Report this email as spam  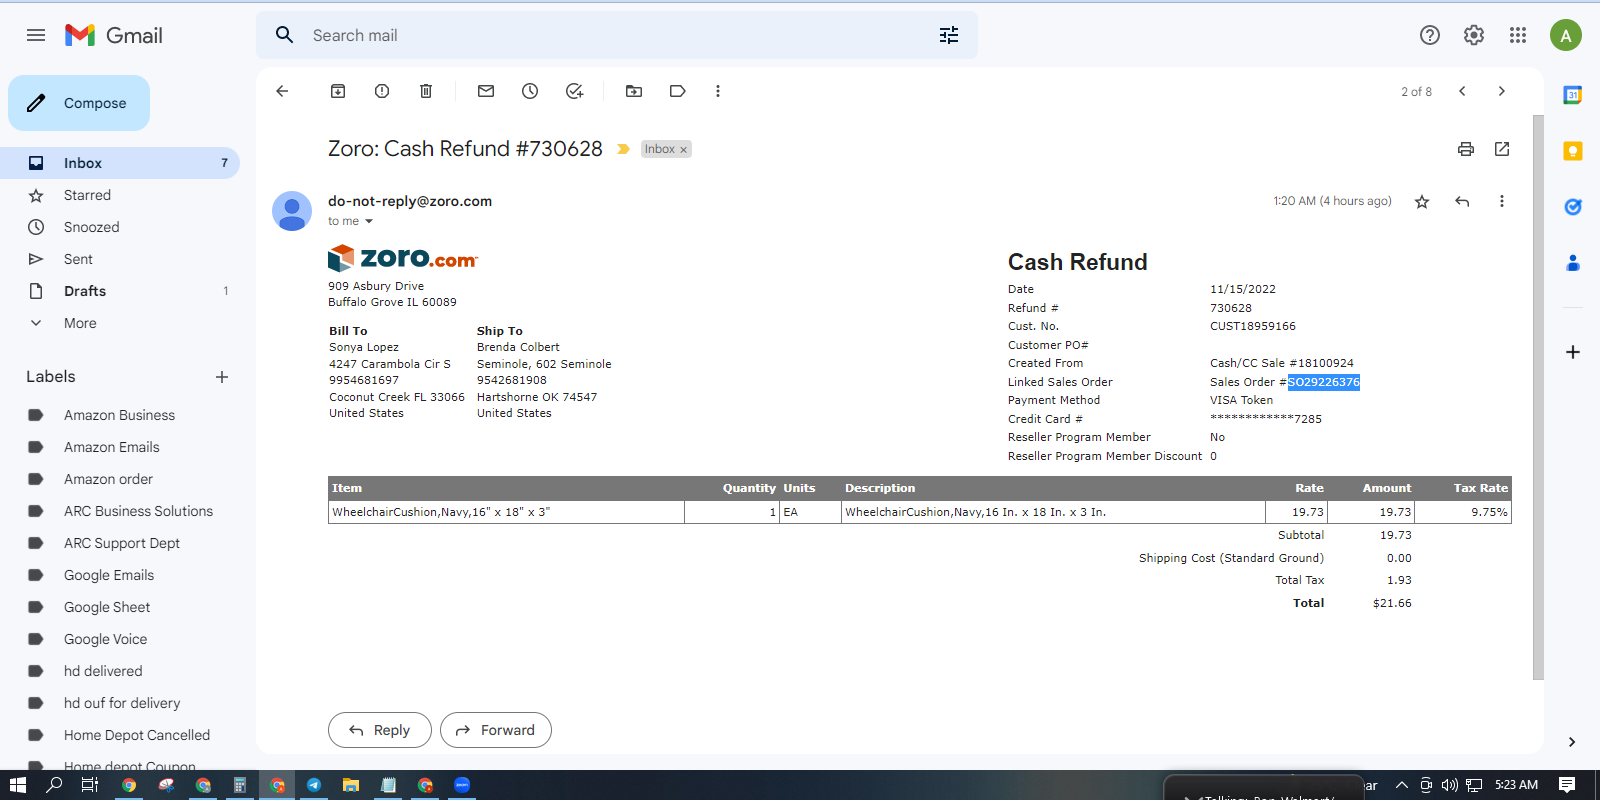coord(382,91)
